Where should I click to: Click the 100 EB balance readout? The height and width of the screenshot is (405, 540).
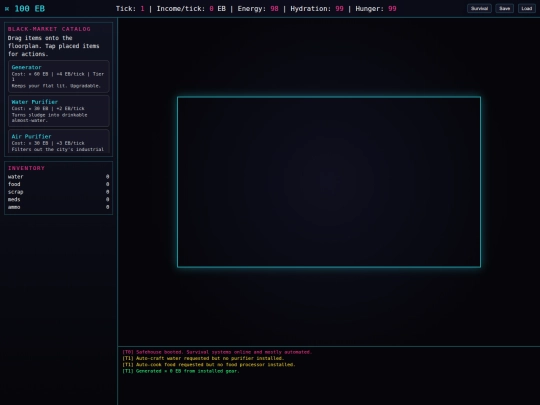30,9
